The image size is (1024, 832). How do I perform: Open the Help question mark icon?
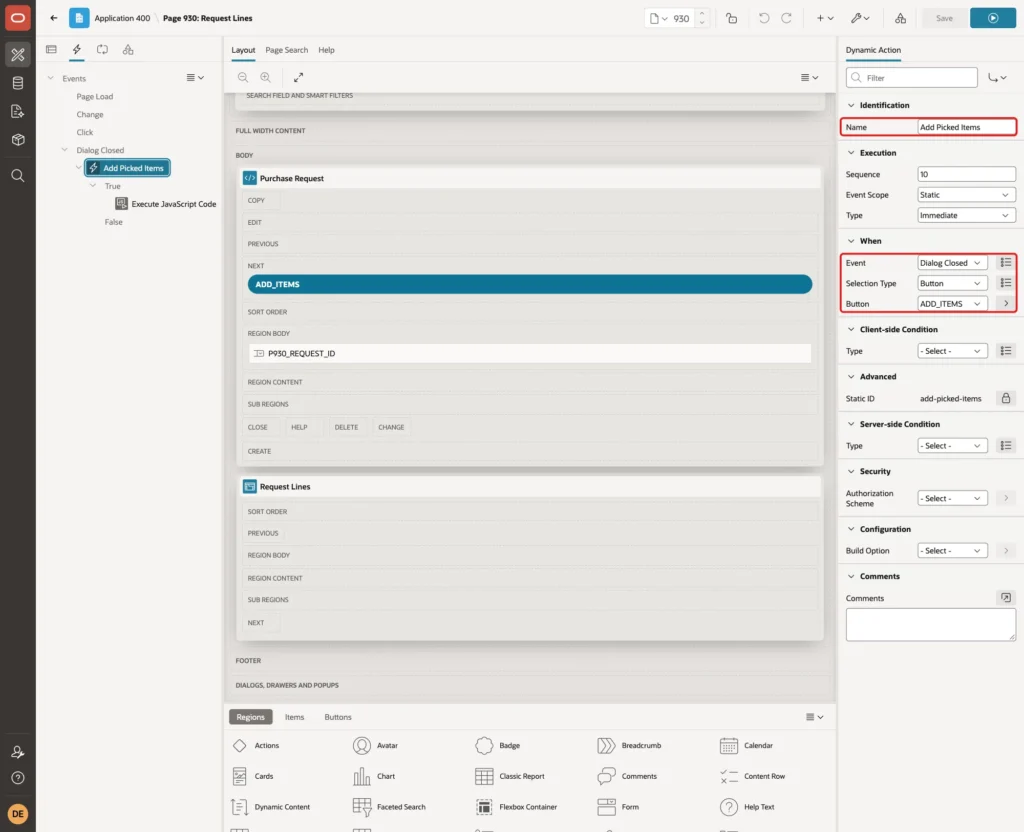pyautogui.click(x=18, y=778)
